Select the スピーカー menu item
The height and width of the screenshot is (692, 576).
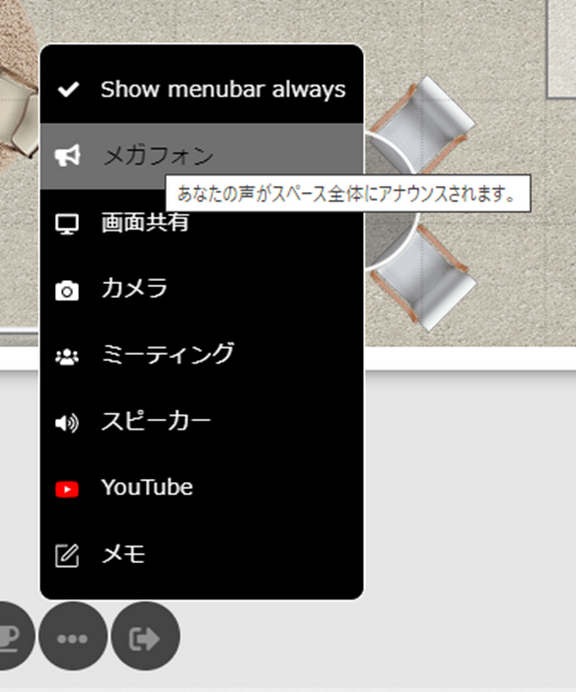202,421
